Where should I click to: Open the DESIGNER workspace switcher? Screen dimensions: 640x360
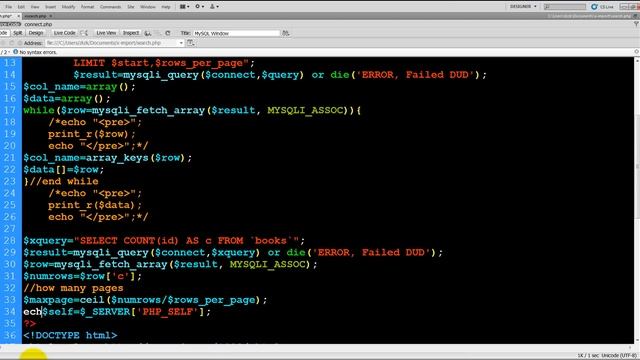point(523,7)
